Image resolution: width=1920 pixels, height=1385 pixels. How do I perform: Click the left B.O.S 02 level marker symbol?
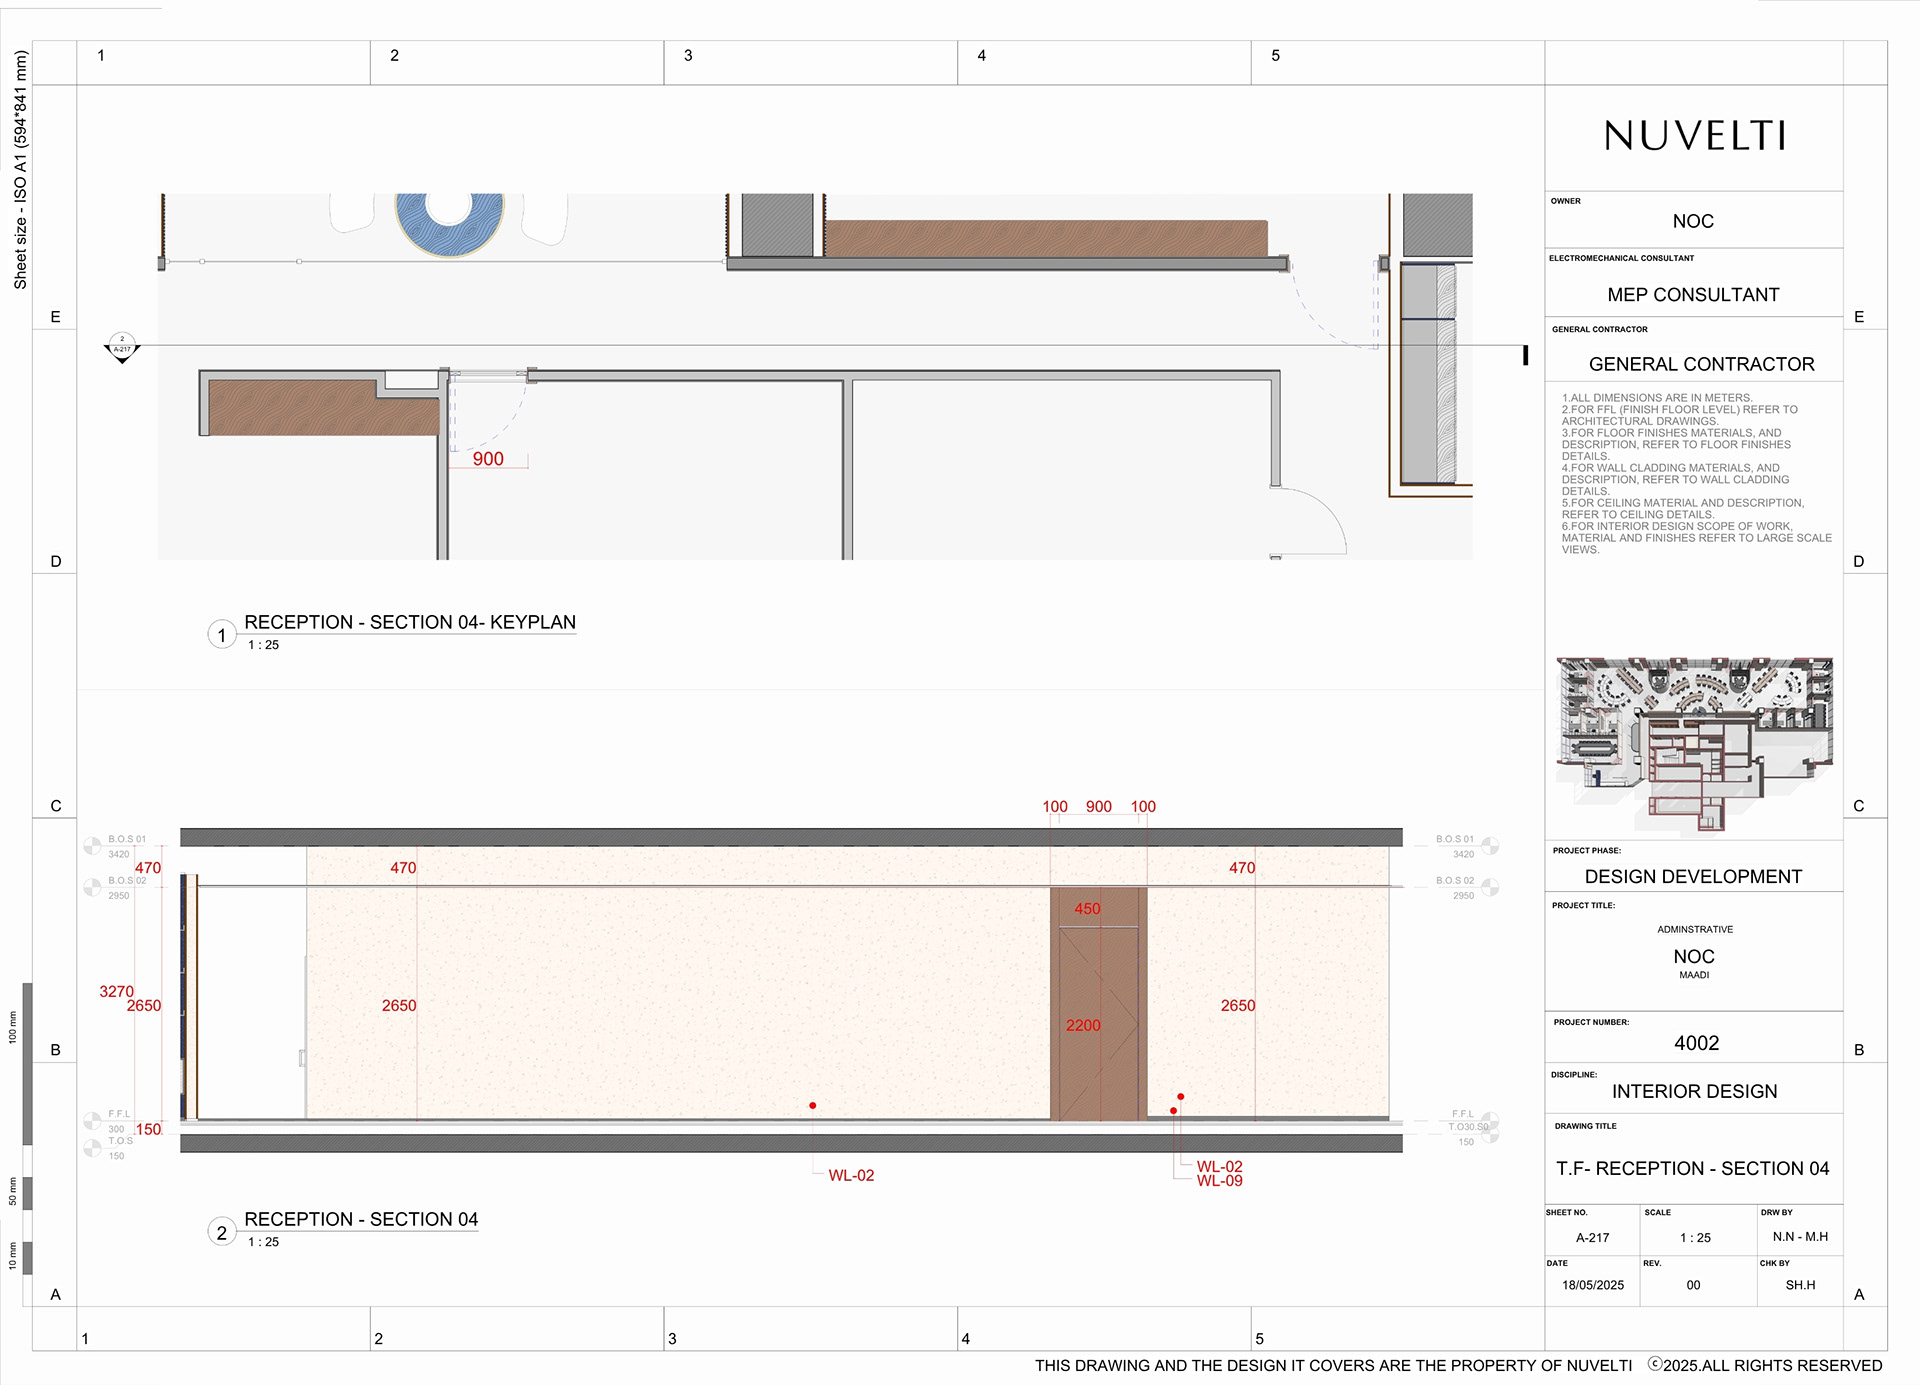[x=92, y=887]
